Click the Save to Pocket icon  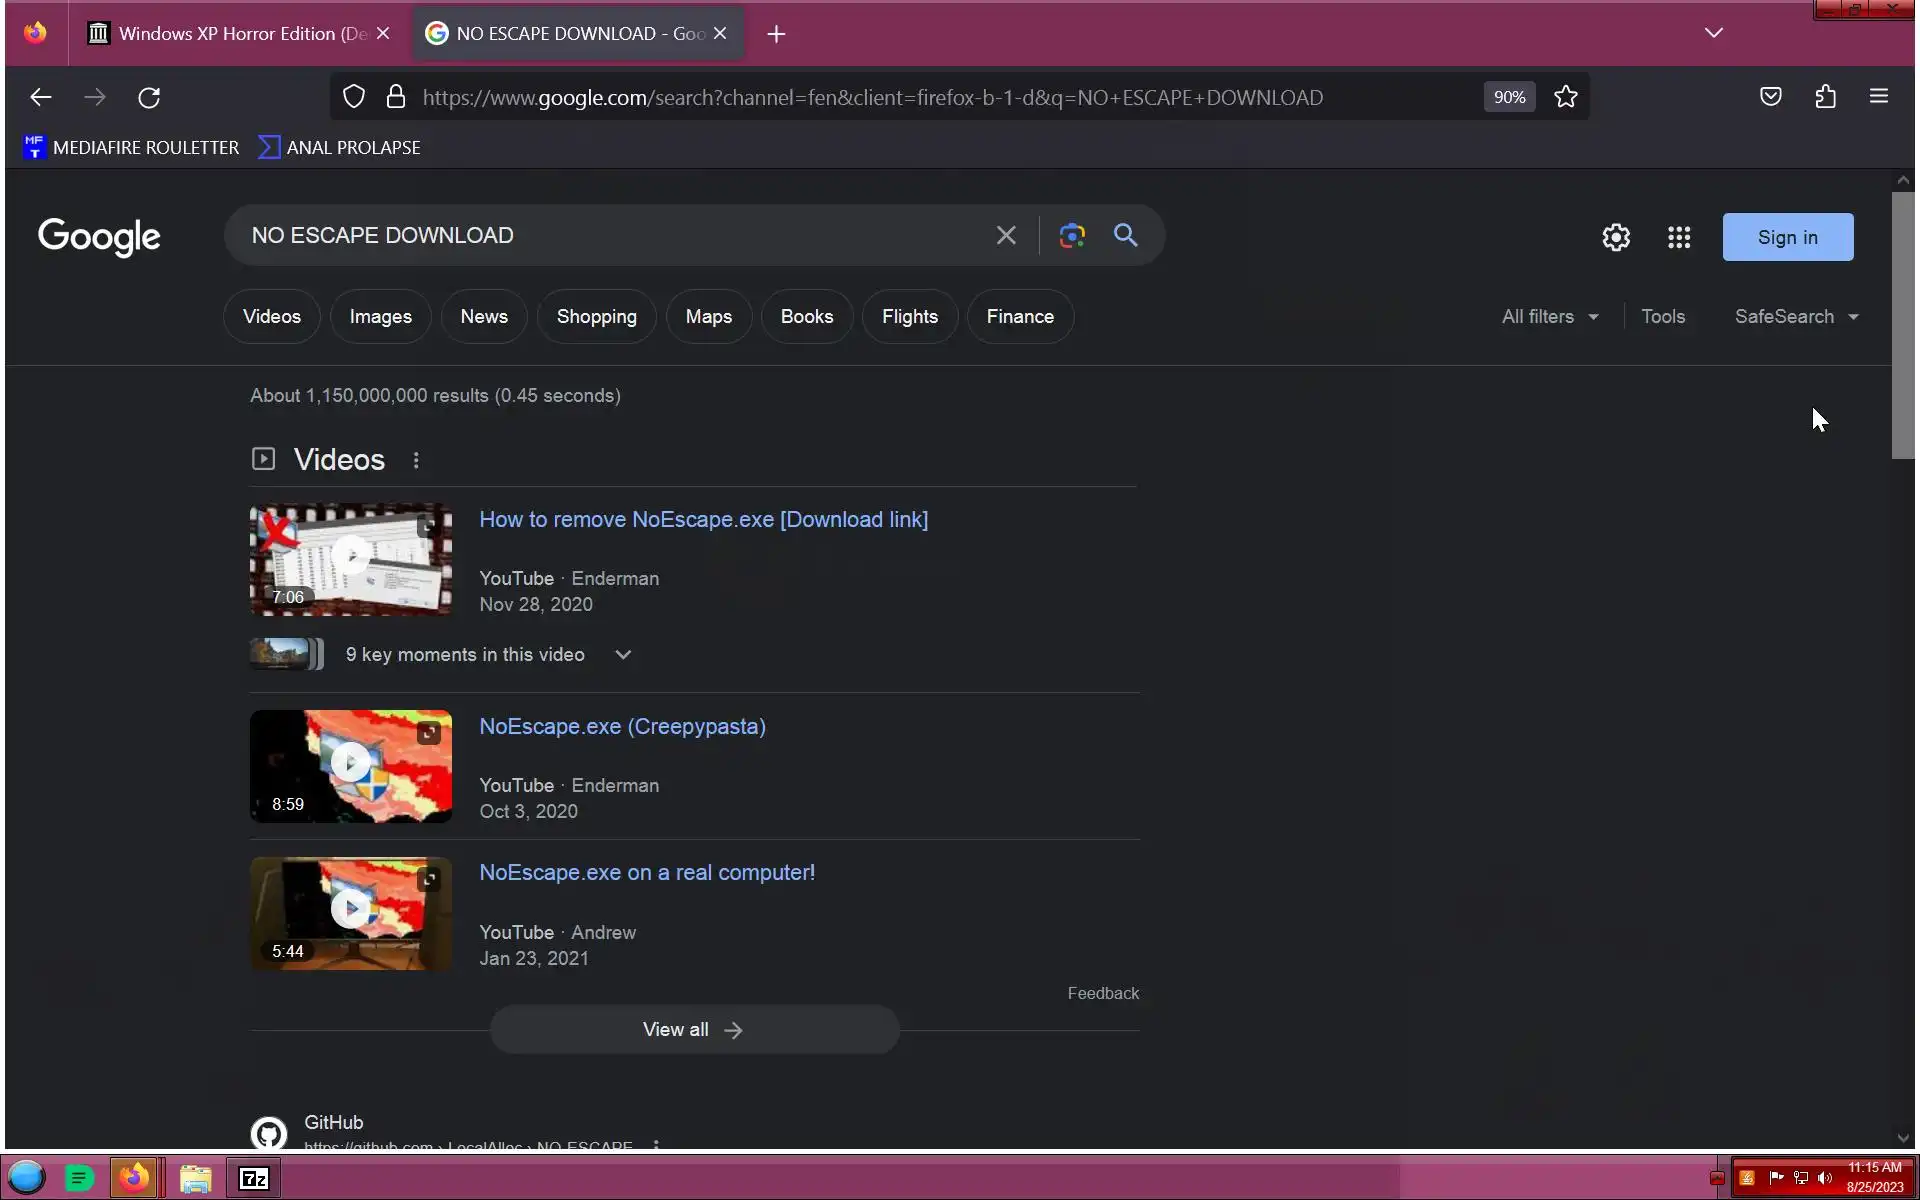(x=1770, y=97)
